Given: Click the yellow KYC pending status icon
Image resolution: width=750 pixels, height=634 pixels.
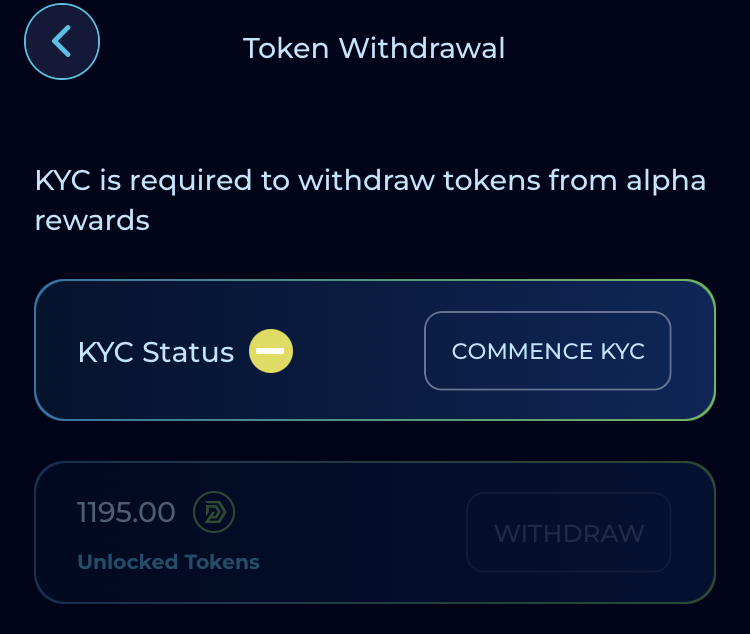Looking at the screenshot, I should [271, 351].
